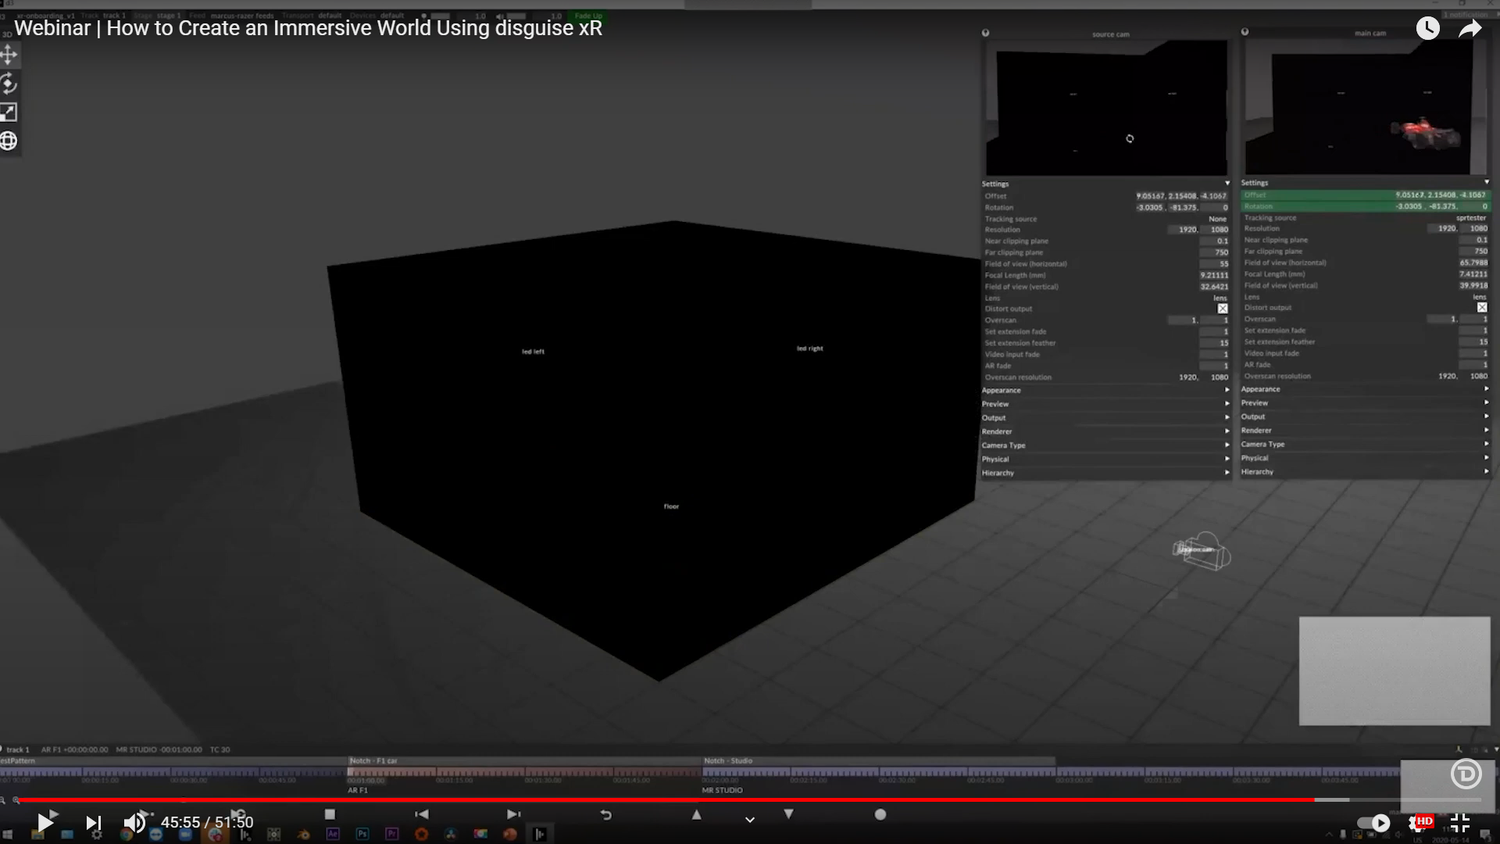
Task: Click the disguise previous section button
Action: 422,815
